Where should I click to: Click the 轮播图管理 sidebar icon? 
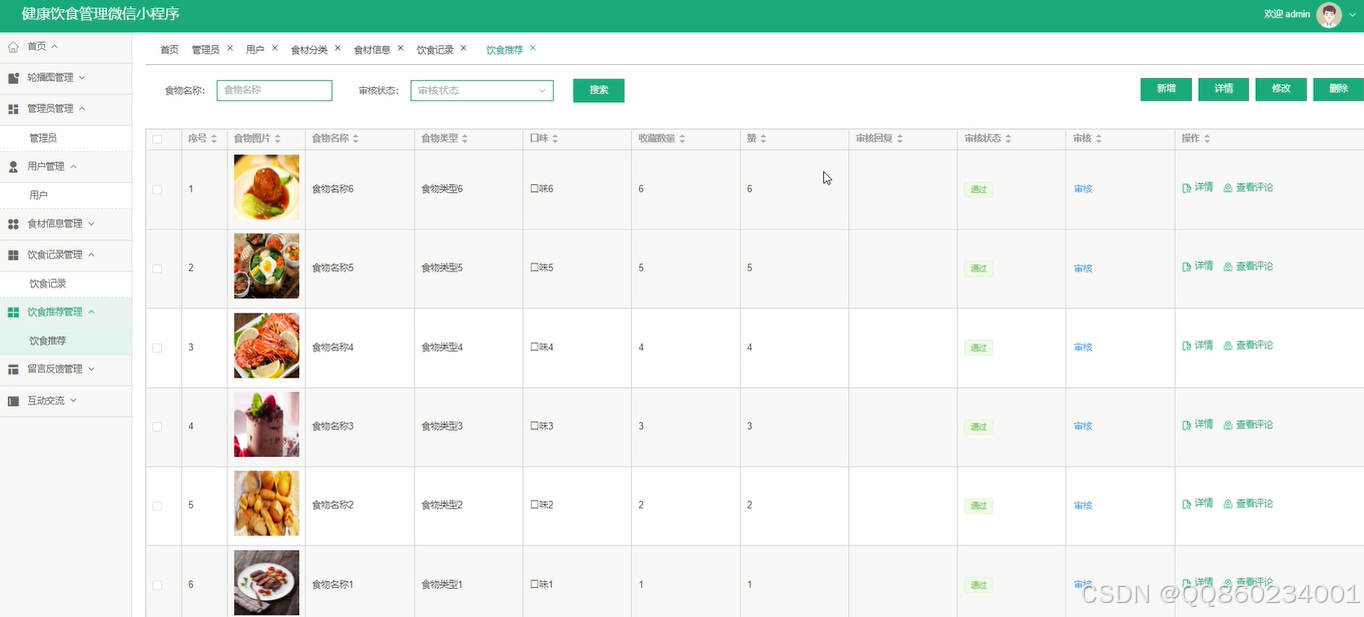pyautogui.click(x=13, y=78)
